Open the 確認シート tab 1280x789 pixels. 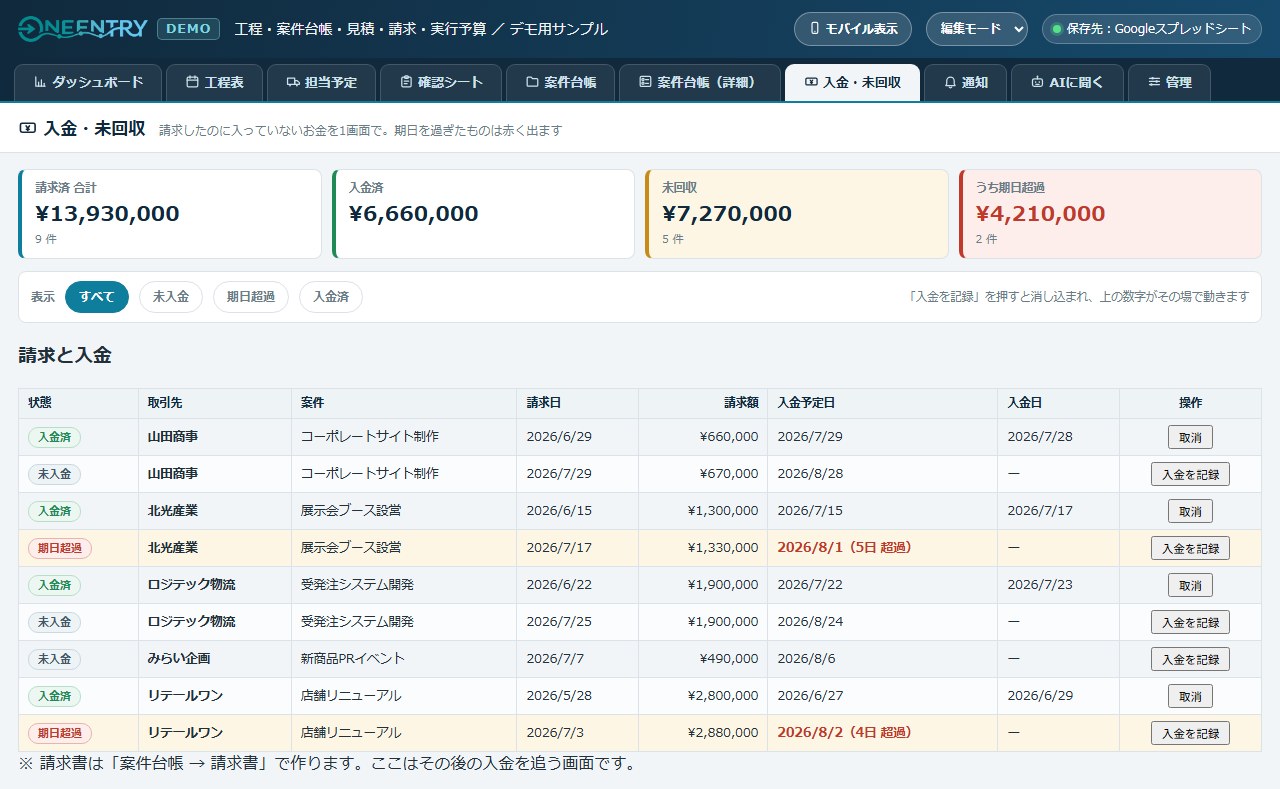point(441,83)
